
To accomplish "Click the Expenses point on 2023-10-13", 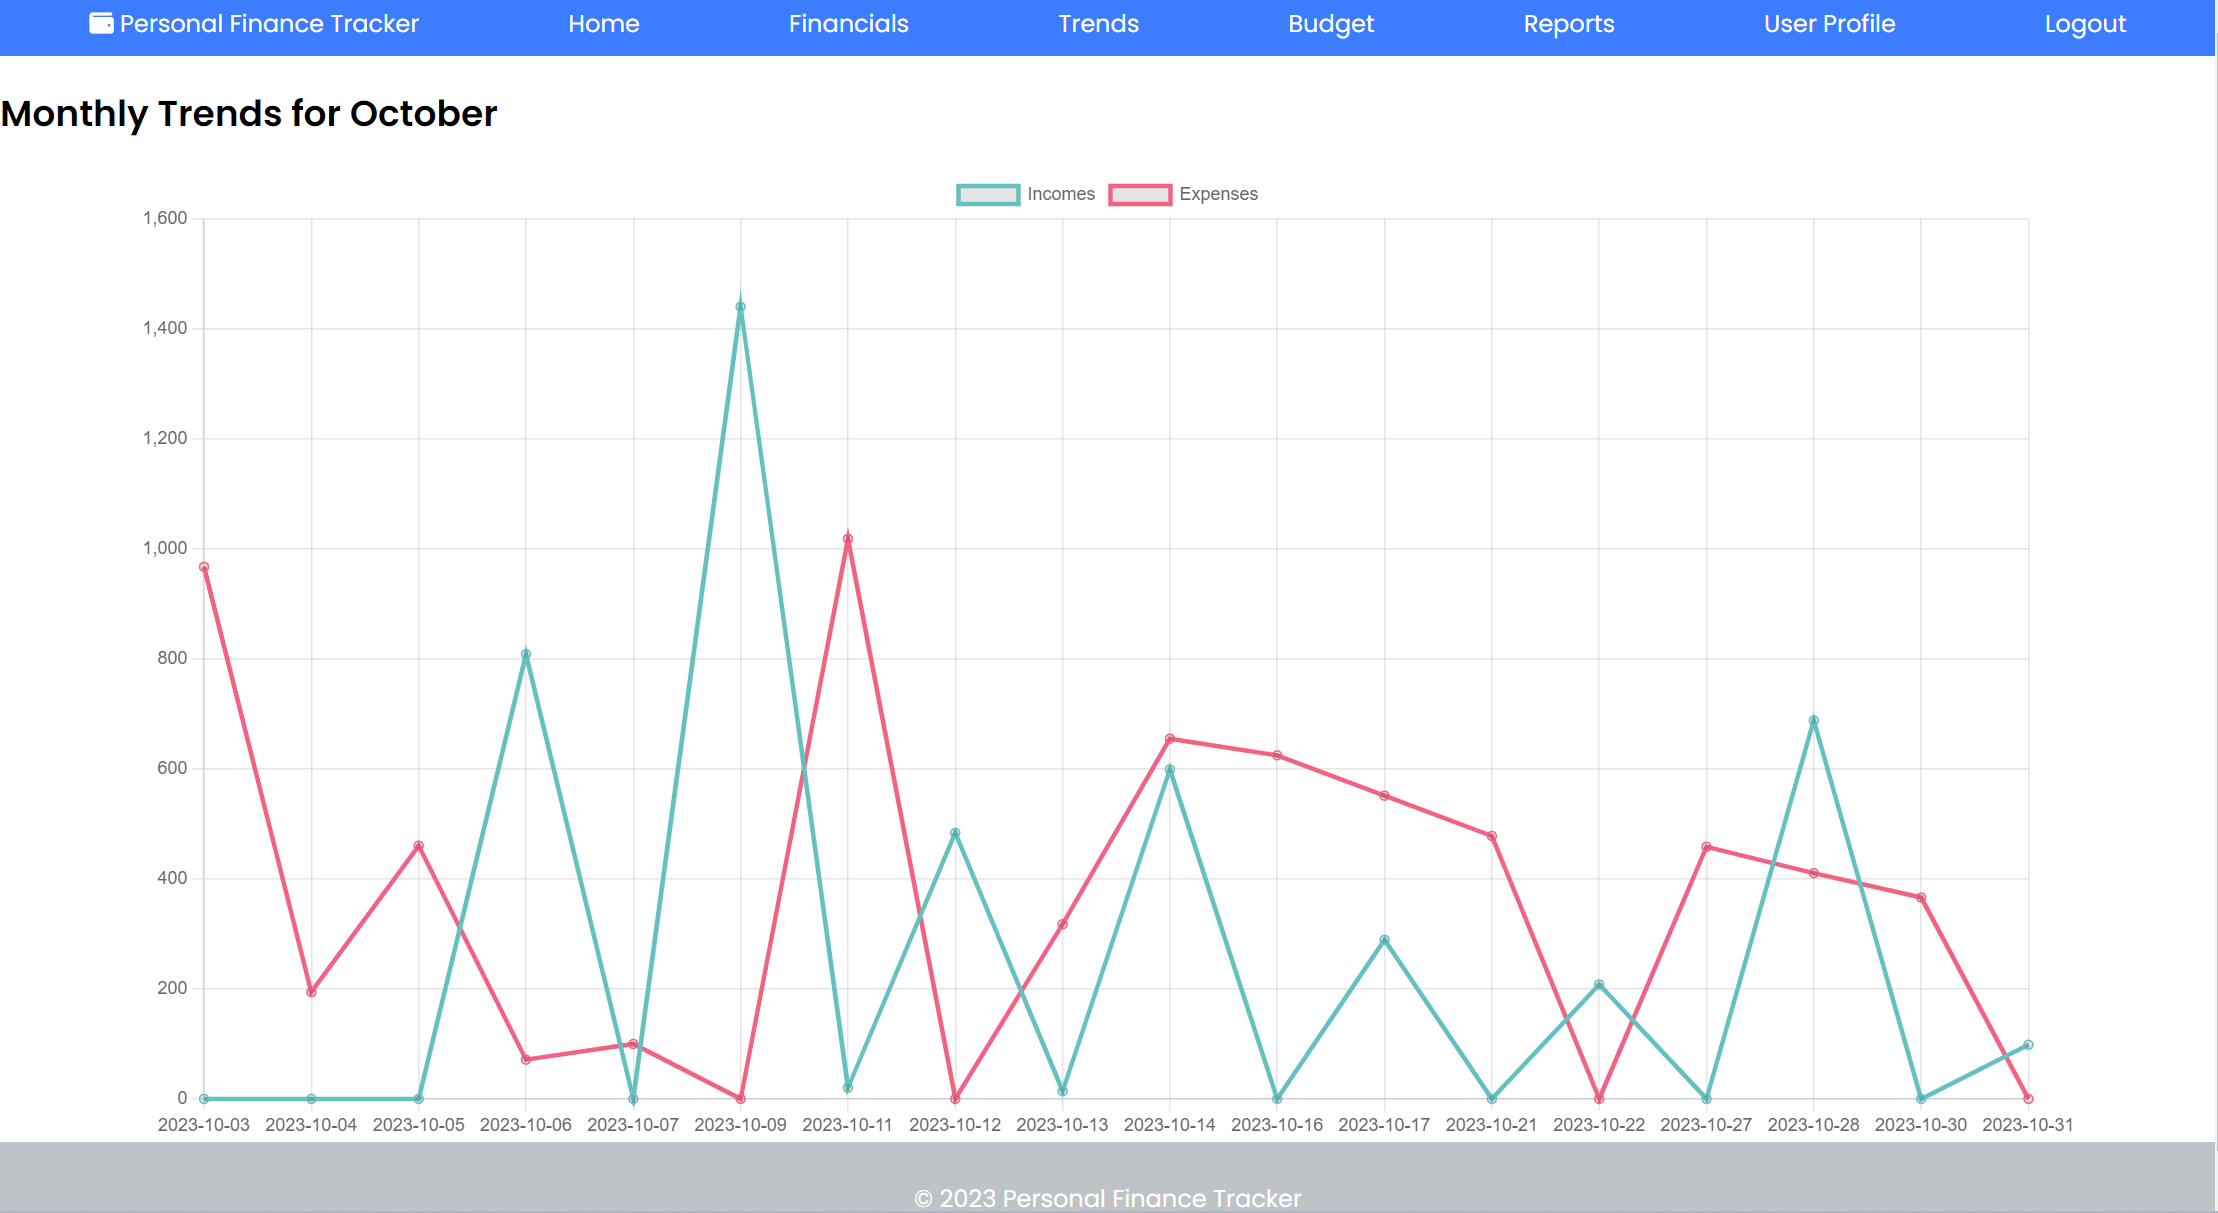I will (x=1062, y=924).
